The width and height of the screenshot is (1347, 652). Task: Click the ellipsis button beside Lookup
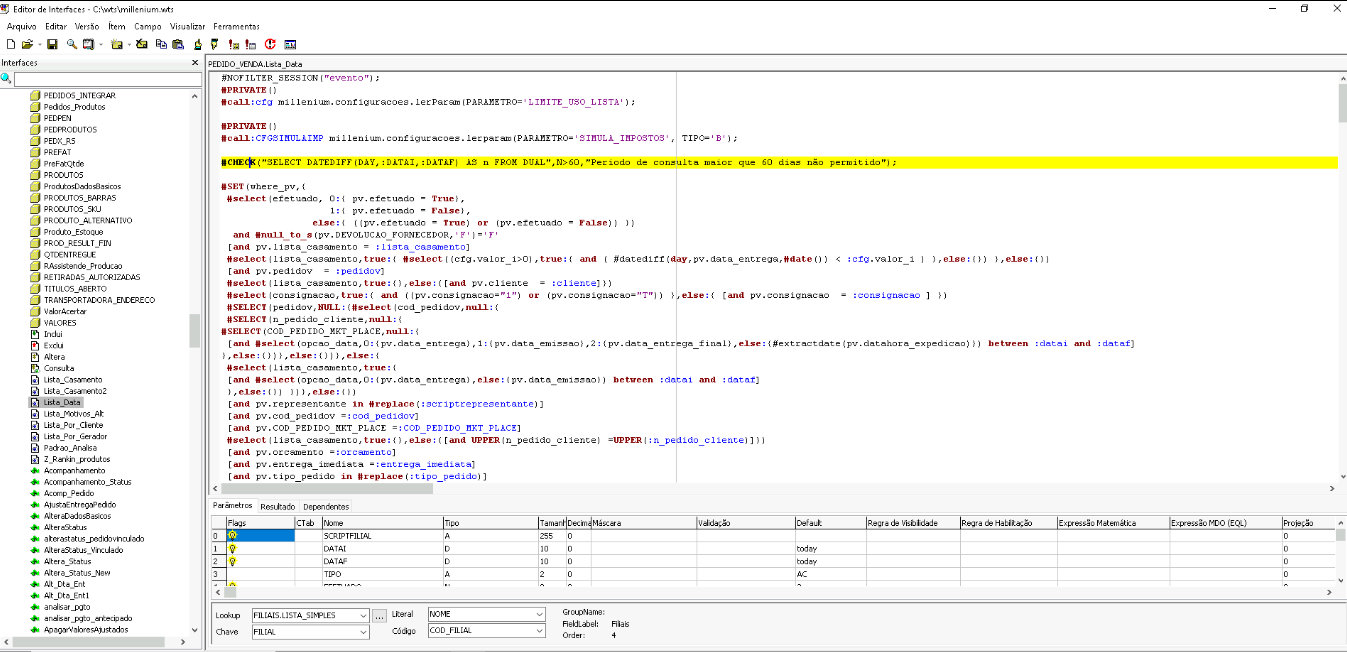pyautogui.click(x=380, y=616)
